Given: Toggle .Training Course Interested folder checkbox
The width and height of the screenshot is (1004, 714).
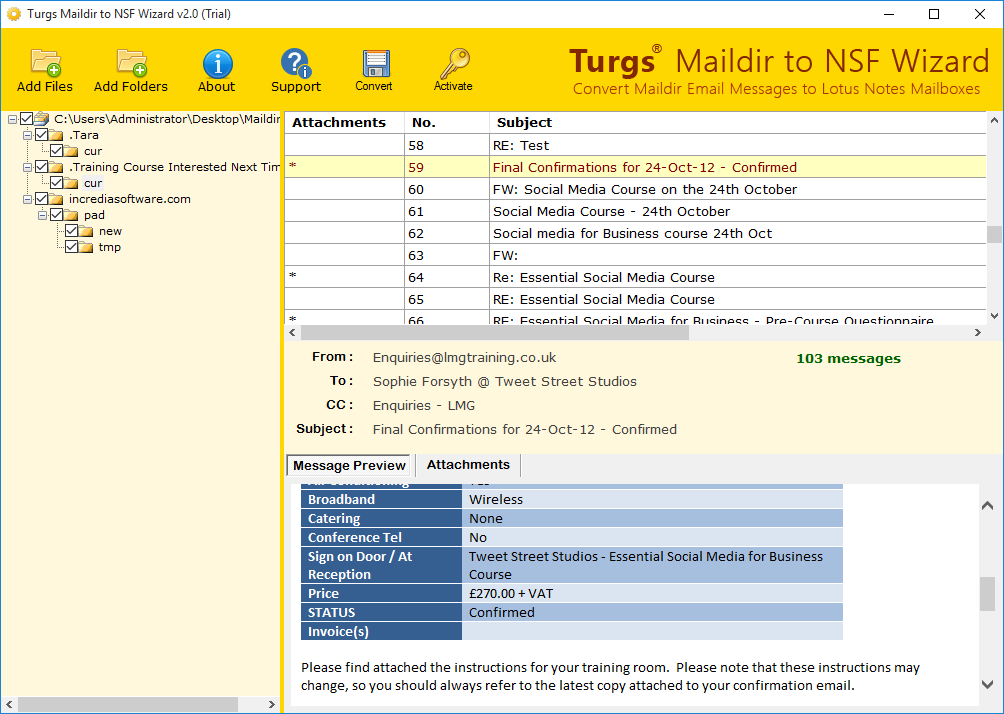Looking at the screenshot, I should [42, 166].
